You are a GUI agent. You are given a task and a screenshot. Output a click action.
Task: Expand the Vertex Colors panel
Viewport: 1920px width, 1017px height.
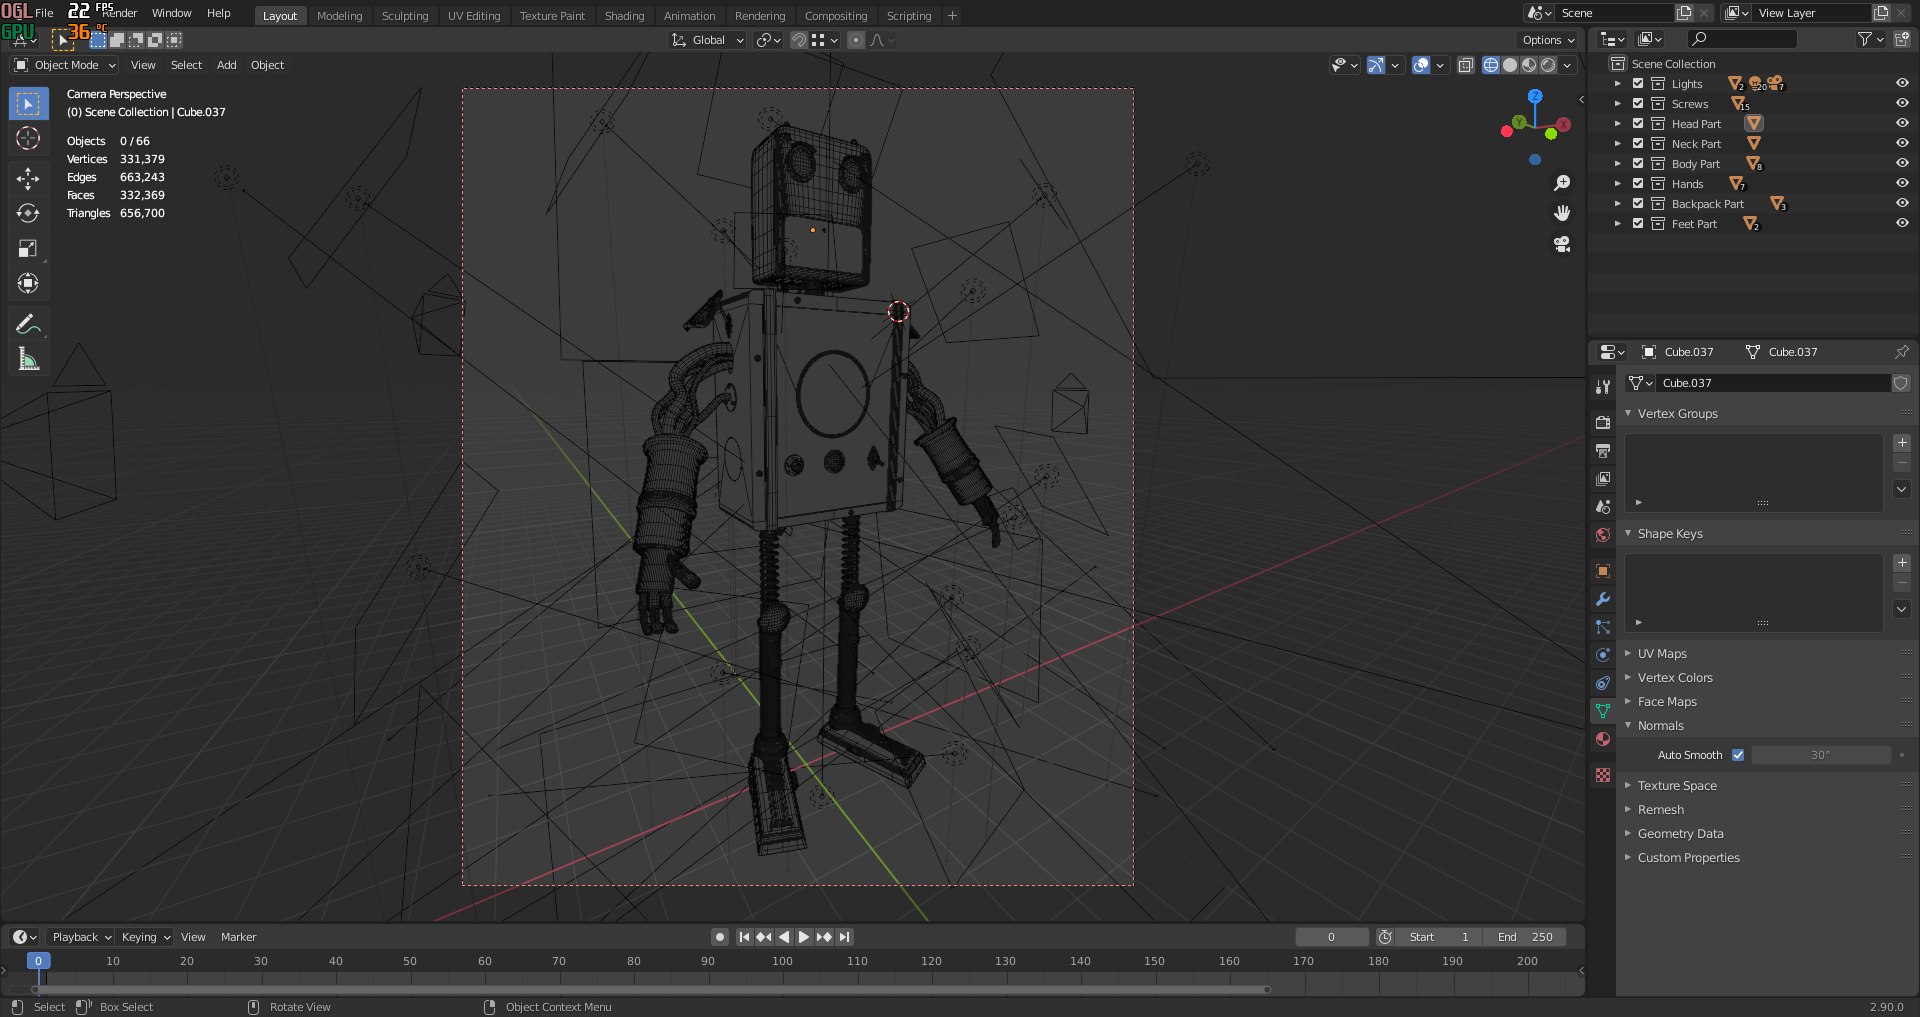pos(1675,678)
